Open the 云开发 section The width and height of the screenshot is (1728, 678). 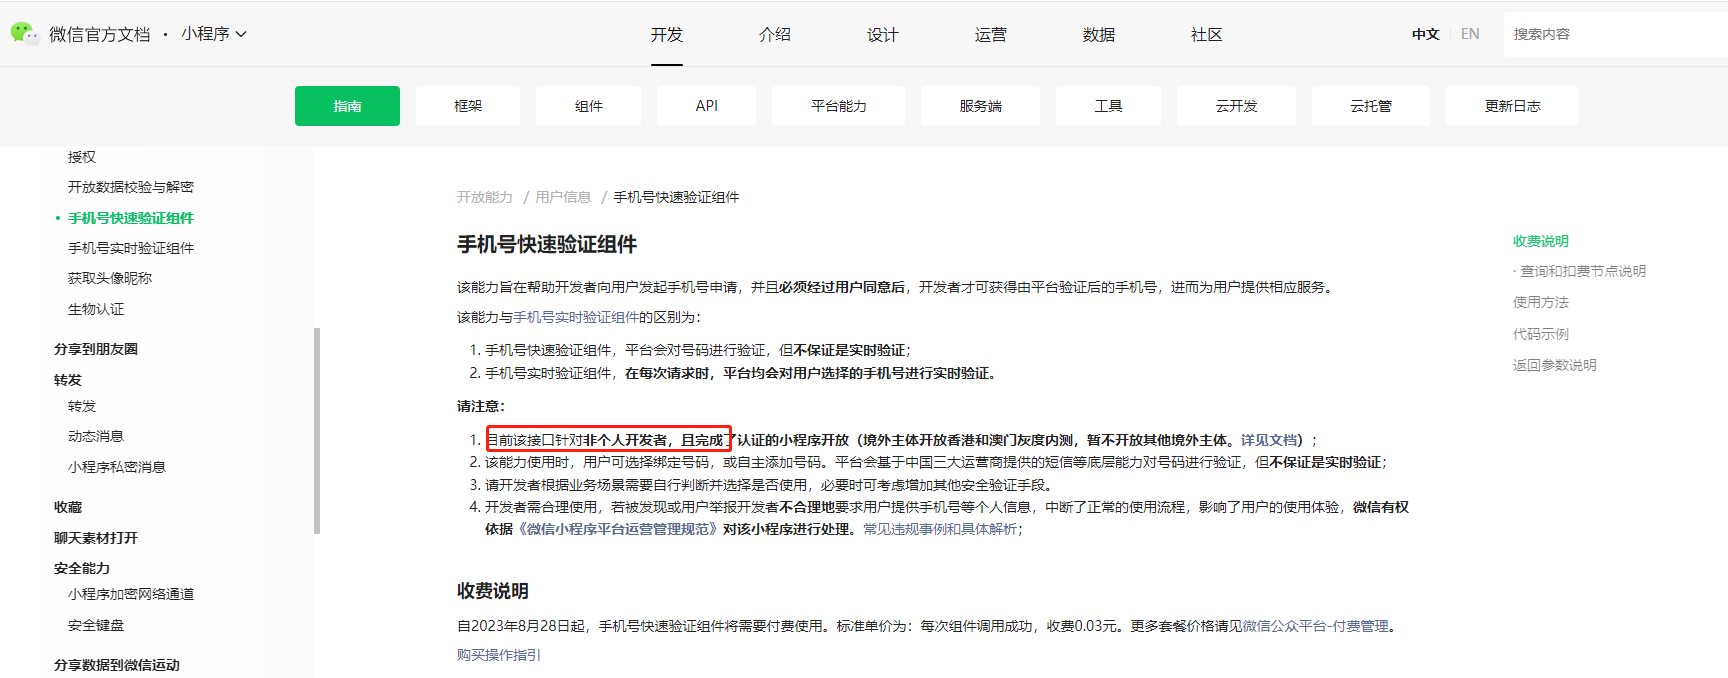point(1237,106)
